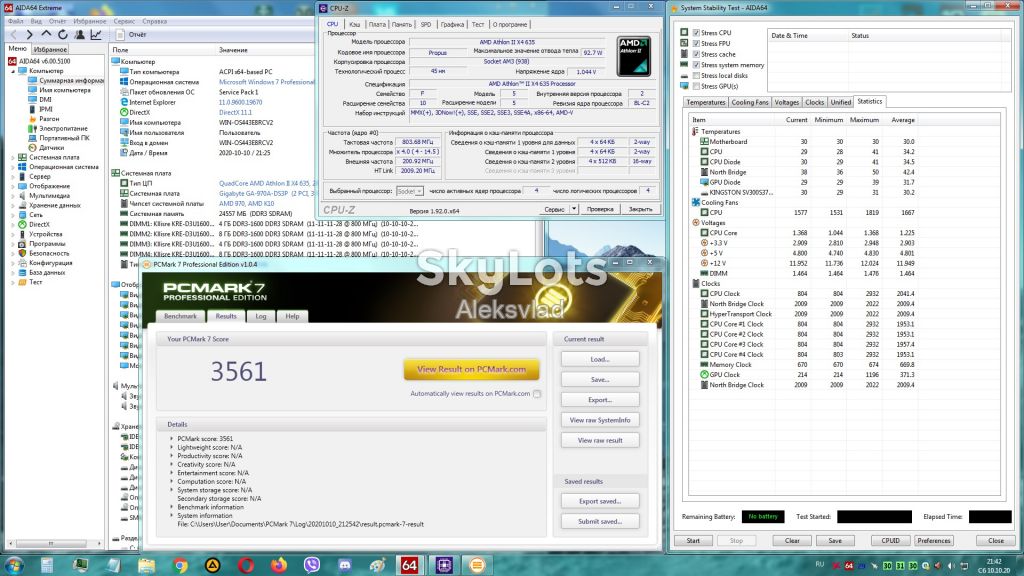1024x576 pixels.
Task: Open the Сервис dropdown arrow in CPU-Z
Action: tap(574, 209)
